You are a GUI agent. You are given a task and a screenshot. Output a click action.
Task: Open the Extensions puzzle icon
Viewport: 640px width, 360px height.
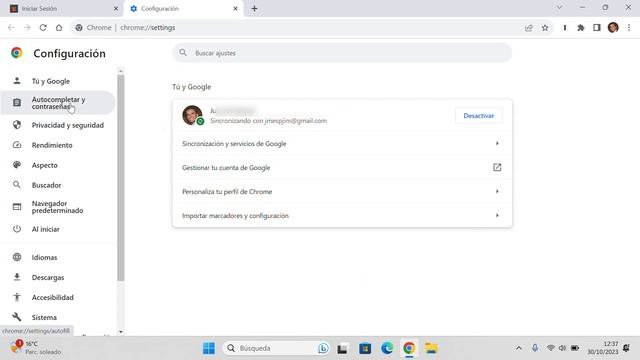pyautogui.click(x=581, y=28)
